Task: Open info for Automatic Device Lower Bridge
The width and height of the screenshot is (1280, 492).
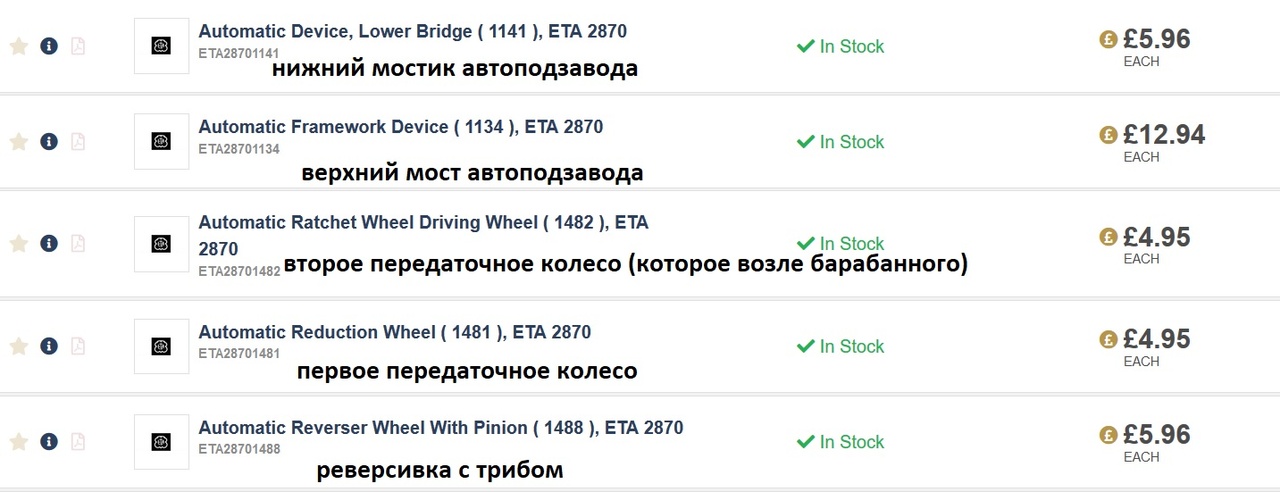Action: 49,46
